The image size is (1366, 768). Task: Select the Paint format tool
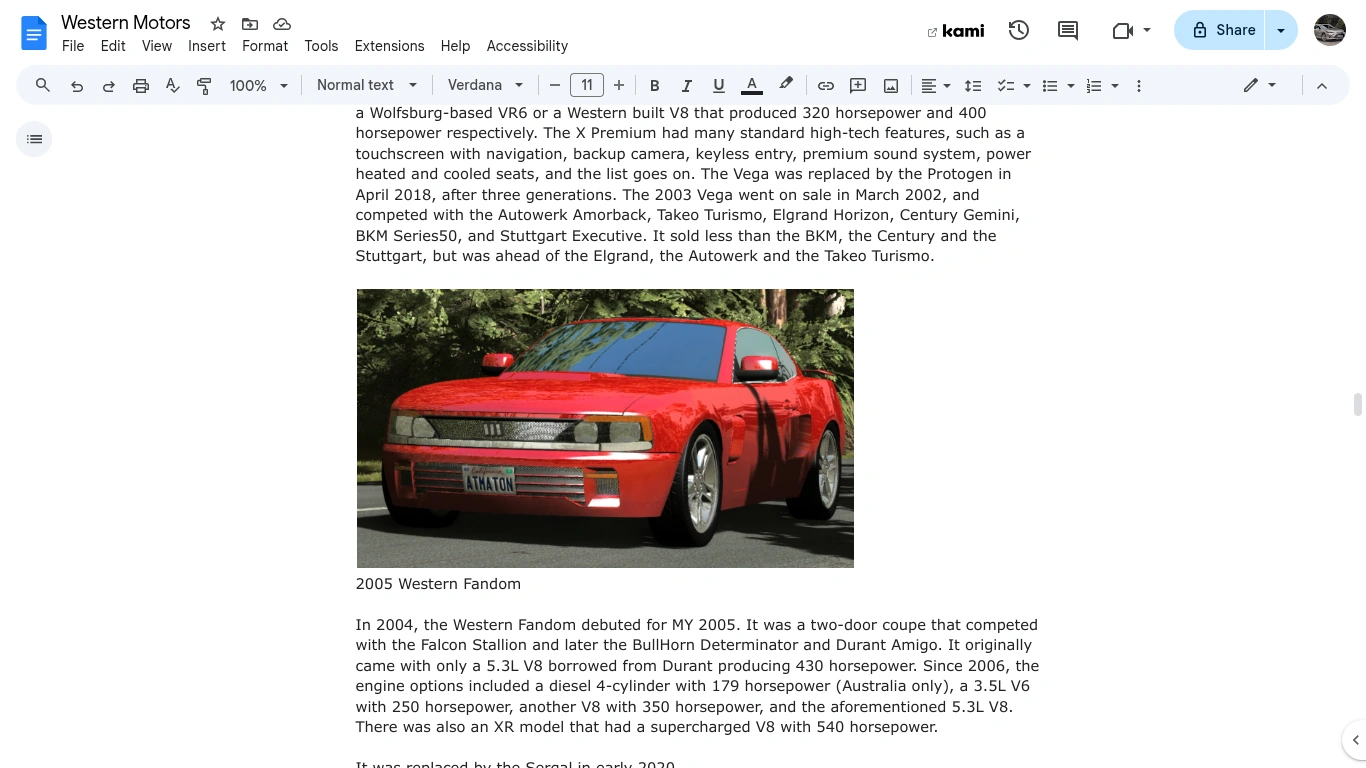[x=204, y=85]
